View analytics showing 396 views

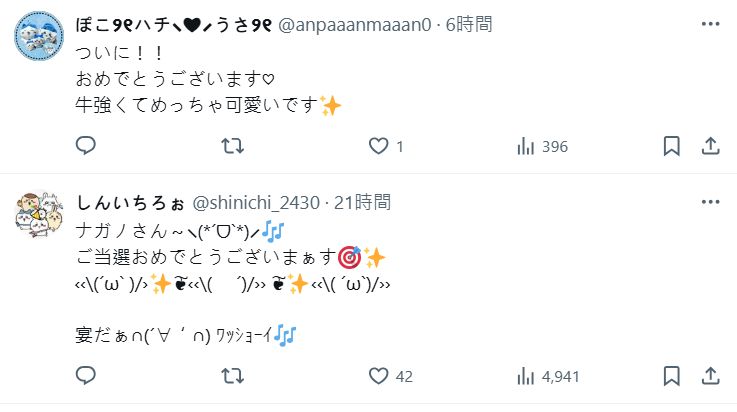(x=525, y=146)
